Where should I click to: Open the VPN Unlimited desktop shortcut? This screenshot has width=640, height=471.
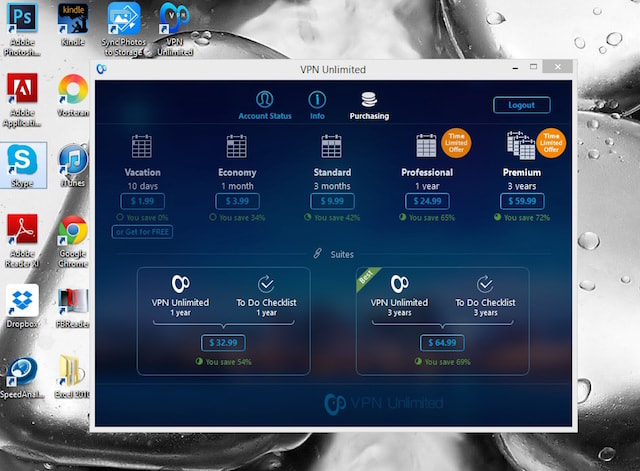(175, 29)
